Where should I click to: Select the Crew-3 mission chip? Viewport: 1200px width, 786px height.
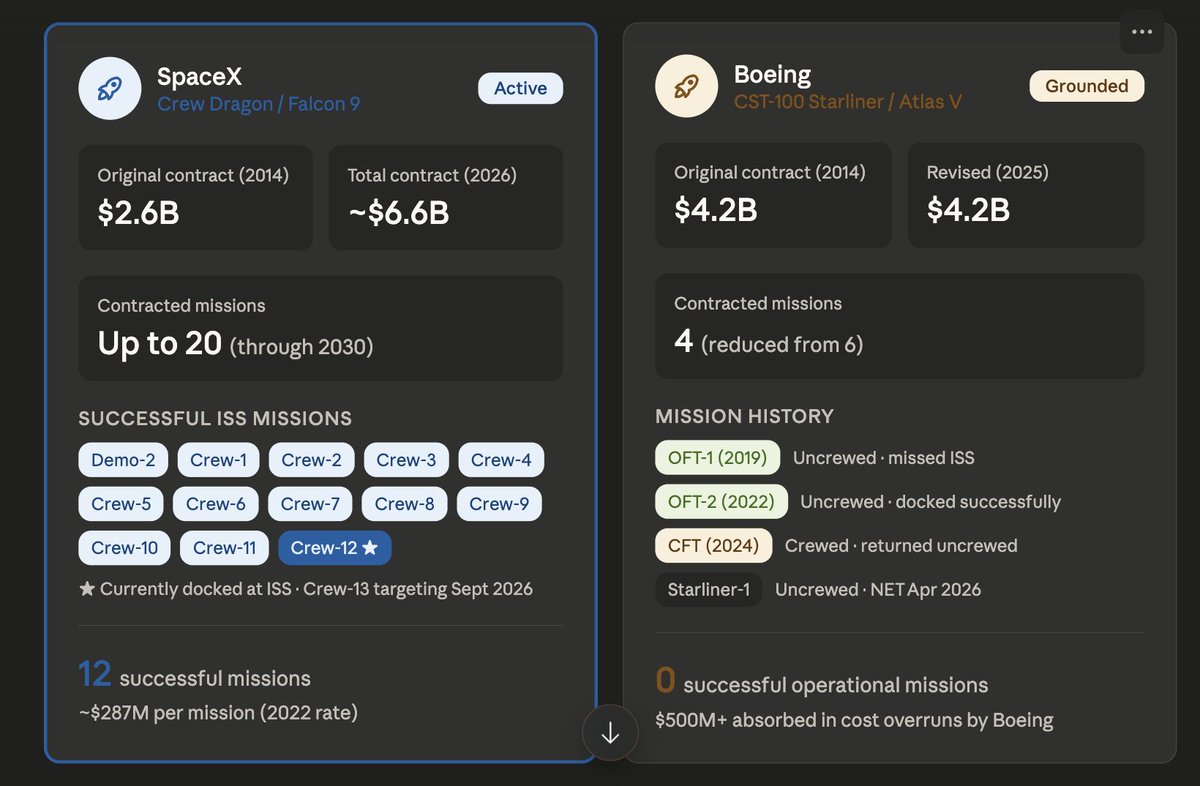pos(406,460)
